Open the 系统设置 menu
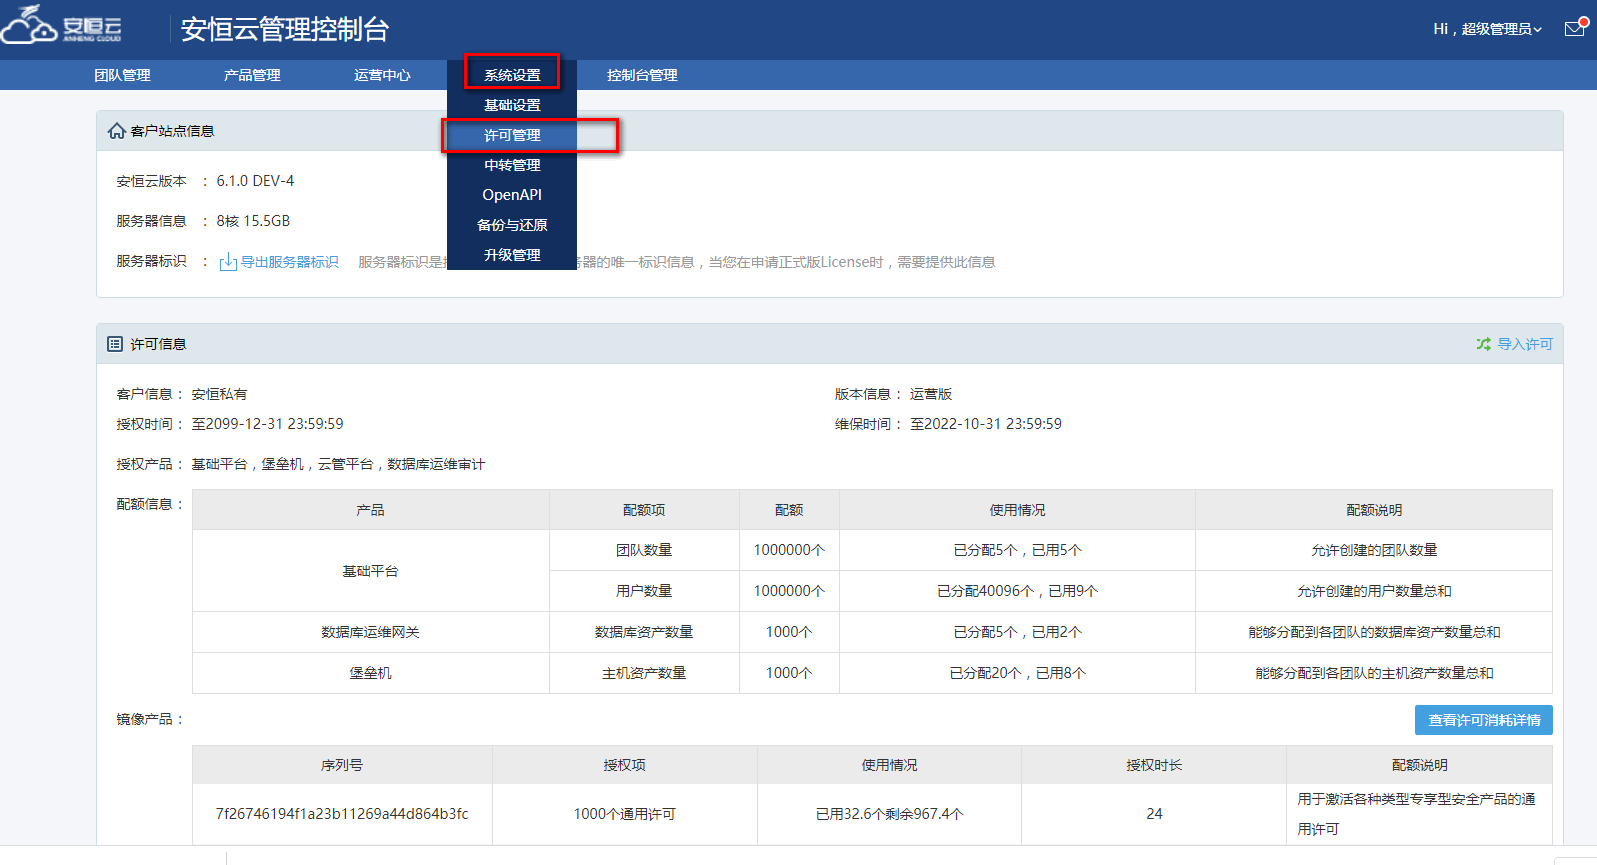 tap(512, 75)
